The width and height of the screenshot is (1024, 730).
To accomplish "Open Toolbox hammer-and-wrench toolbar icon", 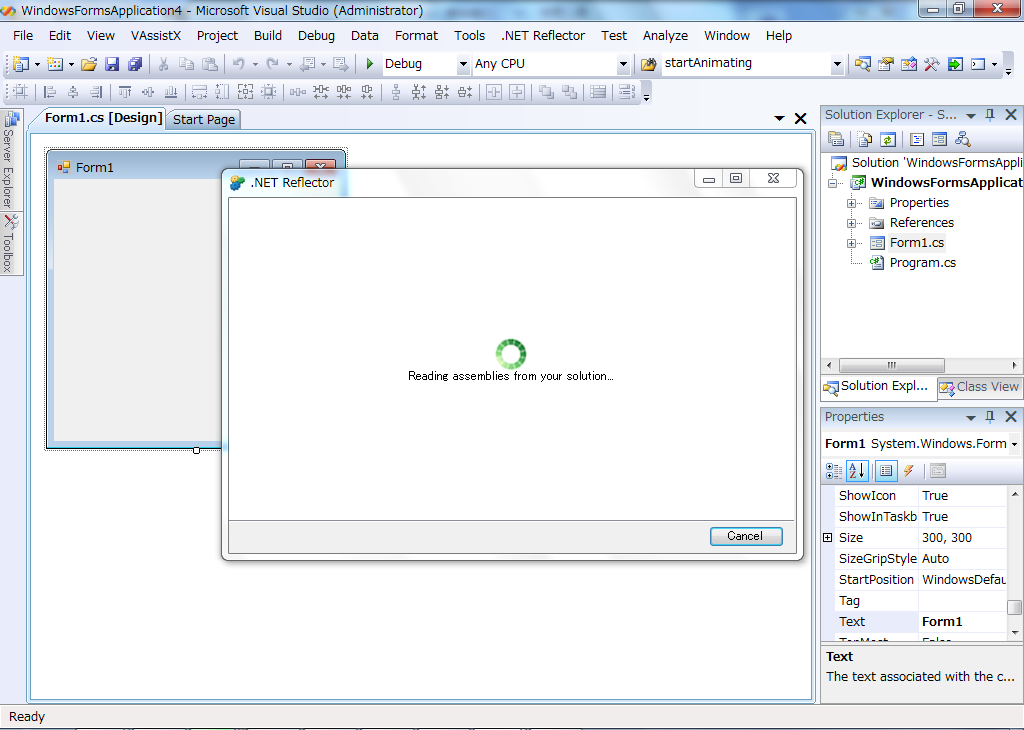I will 931,64.
